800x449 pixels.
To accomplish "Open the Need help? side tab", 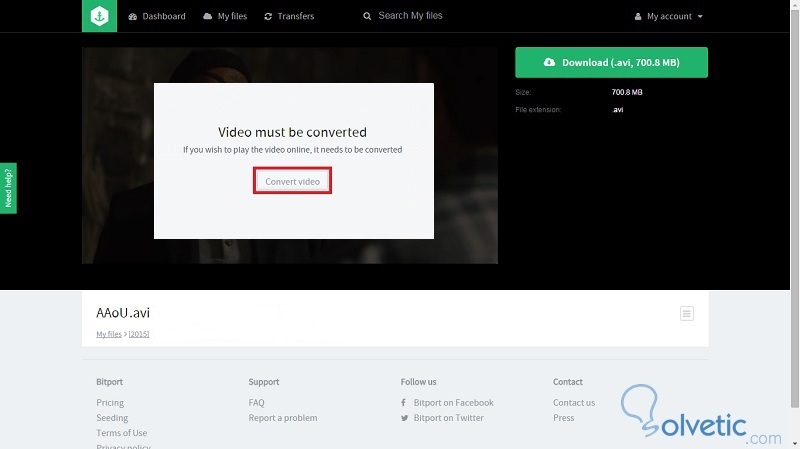I will (x=8, y=188).
